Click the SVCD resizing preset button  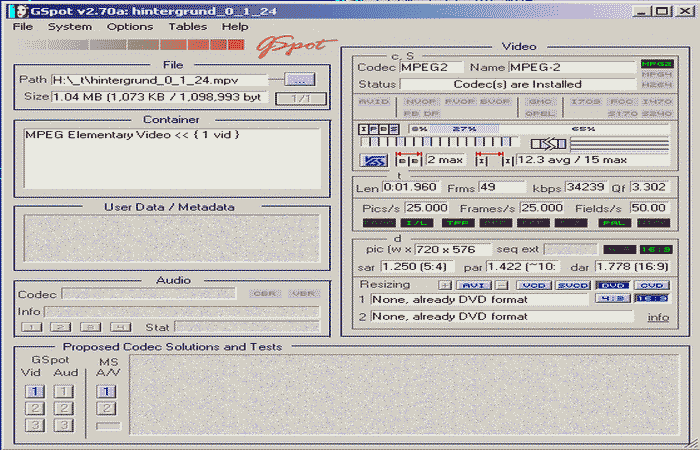click(573, 285)
